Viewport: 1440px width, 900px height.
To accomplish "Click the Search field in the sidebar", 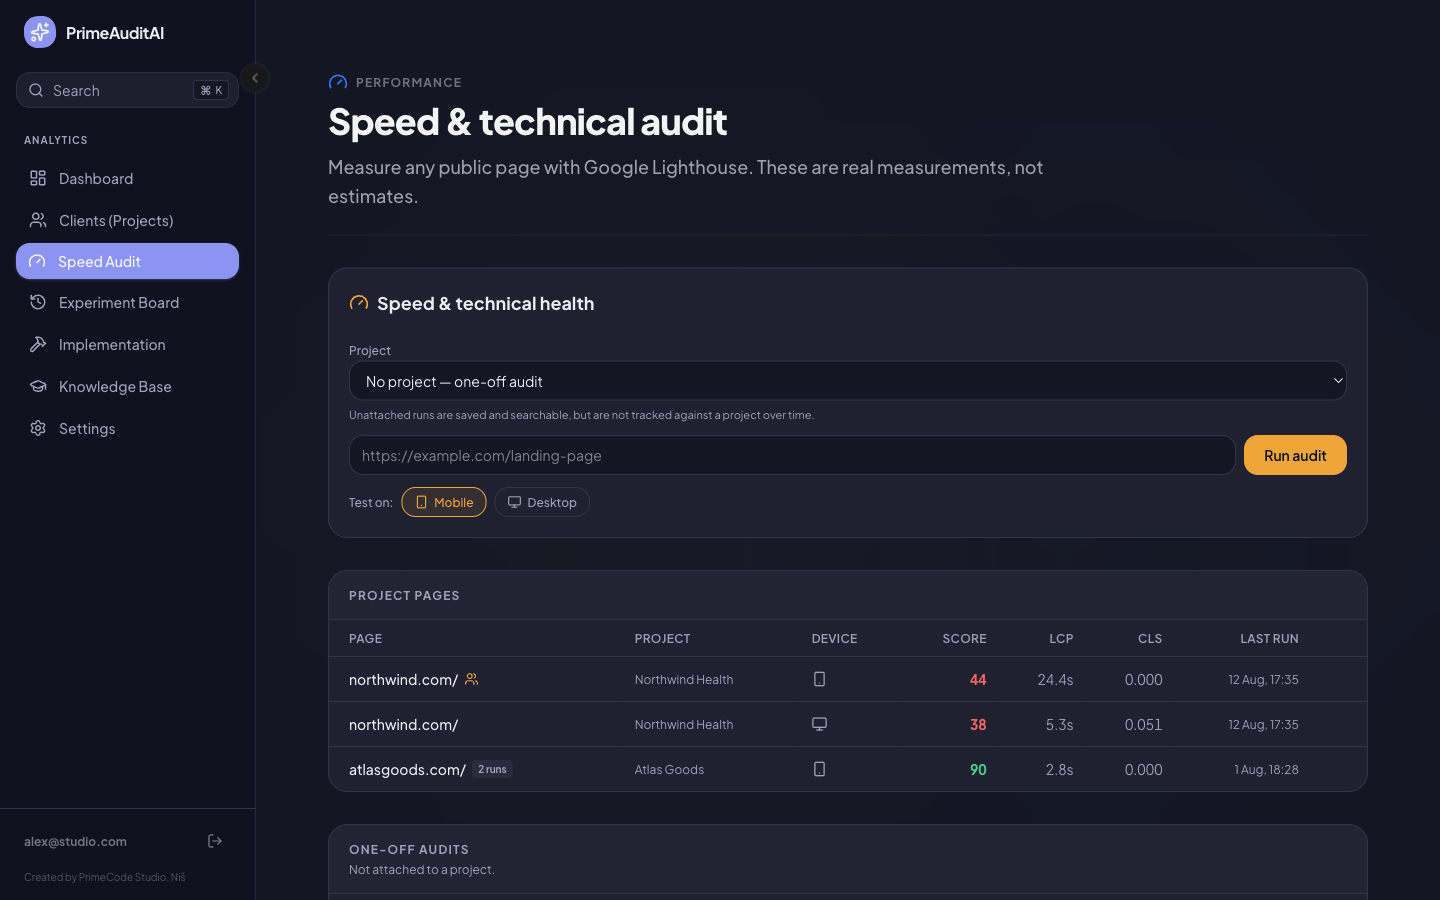I will tap(127, 90).
